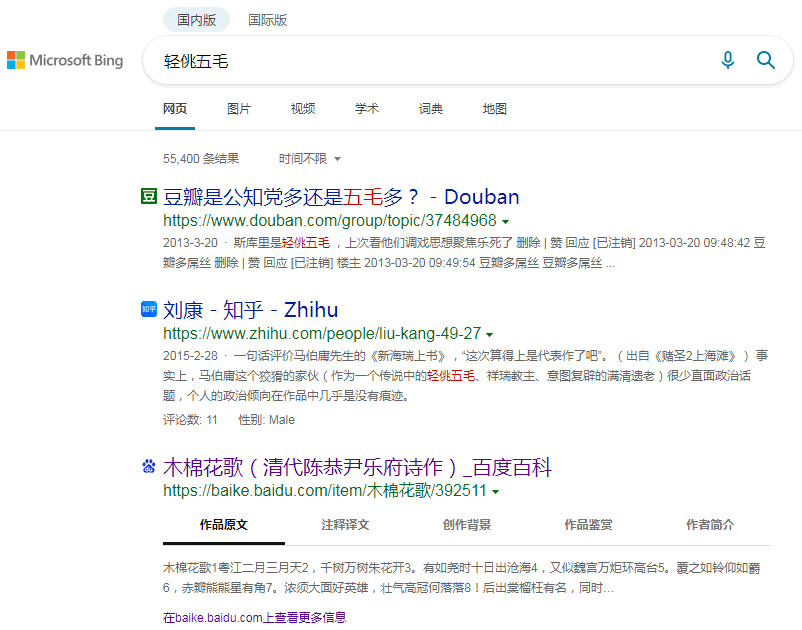802x630 pixels.
Task: Click the Baidu paw favicon
Action: pyautogui.click(x=149, y=466)
